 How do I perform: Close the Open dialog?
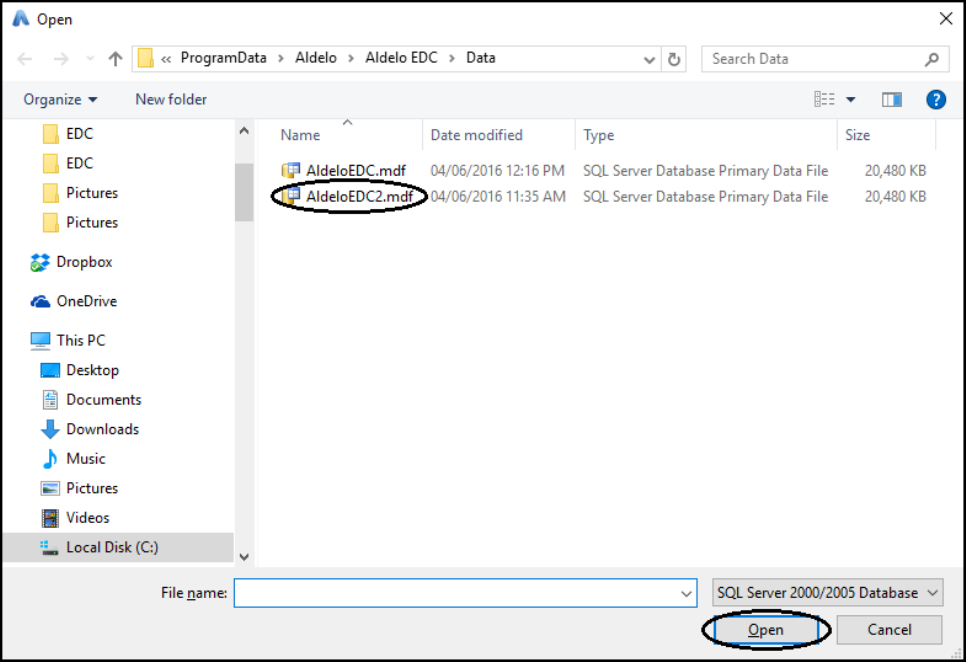(x=946, y=18)
